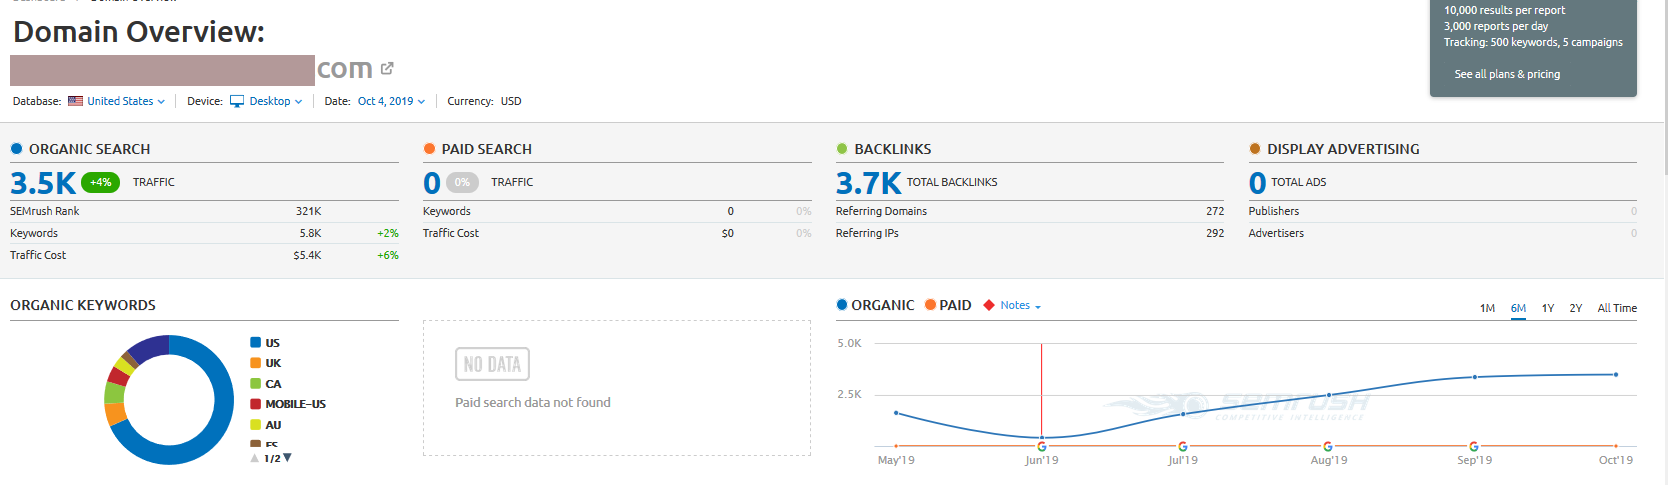
Task: Select the All Time range tab
Action: coord(1617,308)
